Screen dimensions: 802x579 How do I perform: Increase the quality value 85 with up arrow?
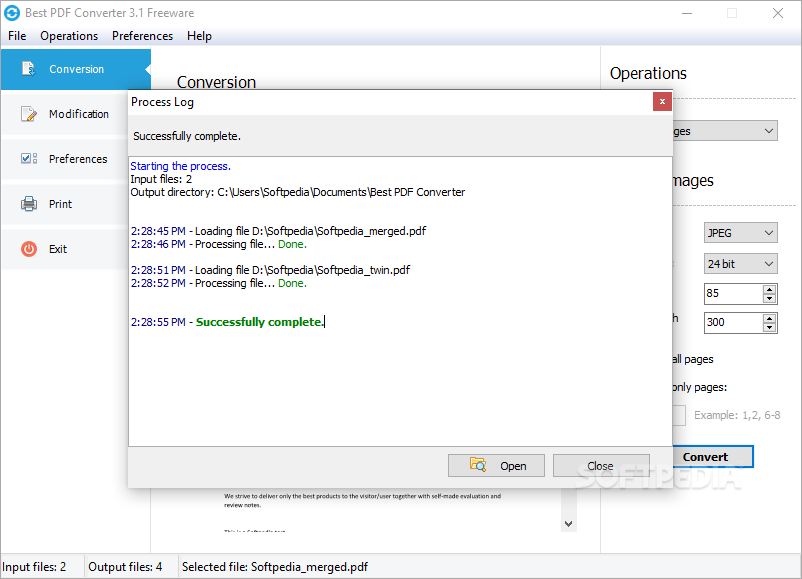[769, 290]
